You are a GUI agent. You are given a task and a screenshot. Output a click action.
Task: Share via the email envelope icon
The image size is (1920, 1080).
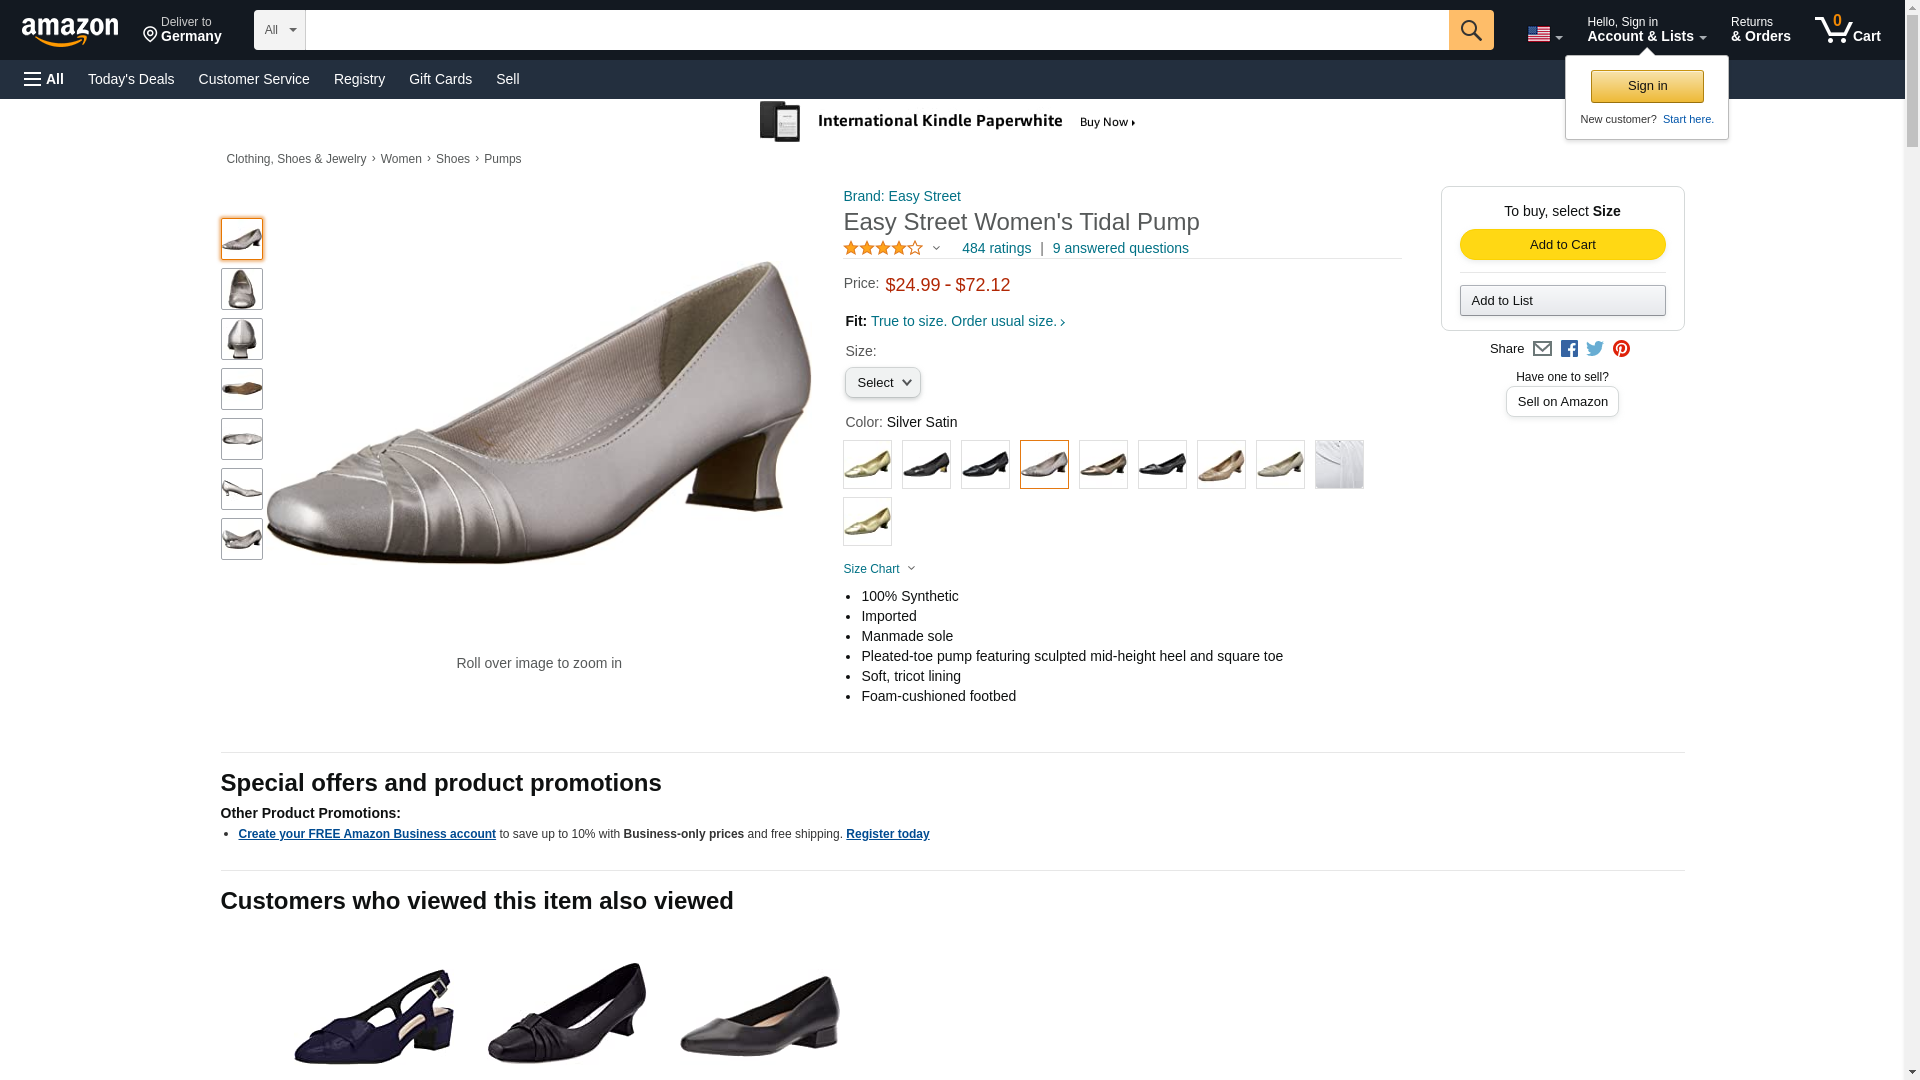1542,349
